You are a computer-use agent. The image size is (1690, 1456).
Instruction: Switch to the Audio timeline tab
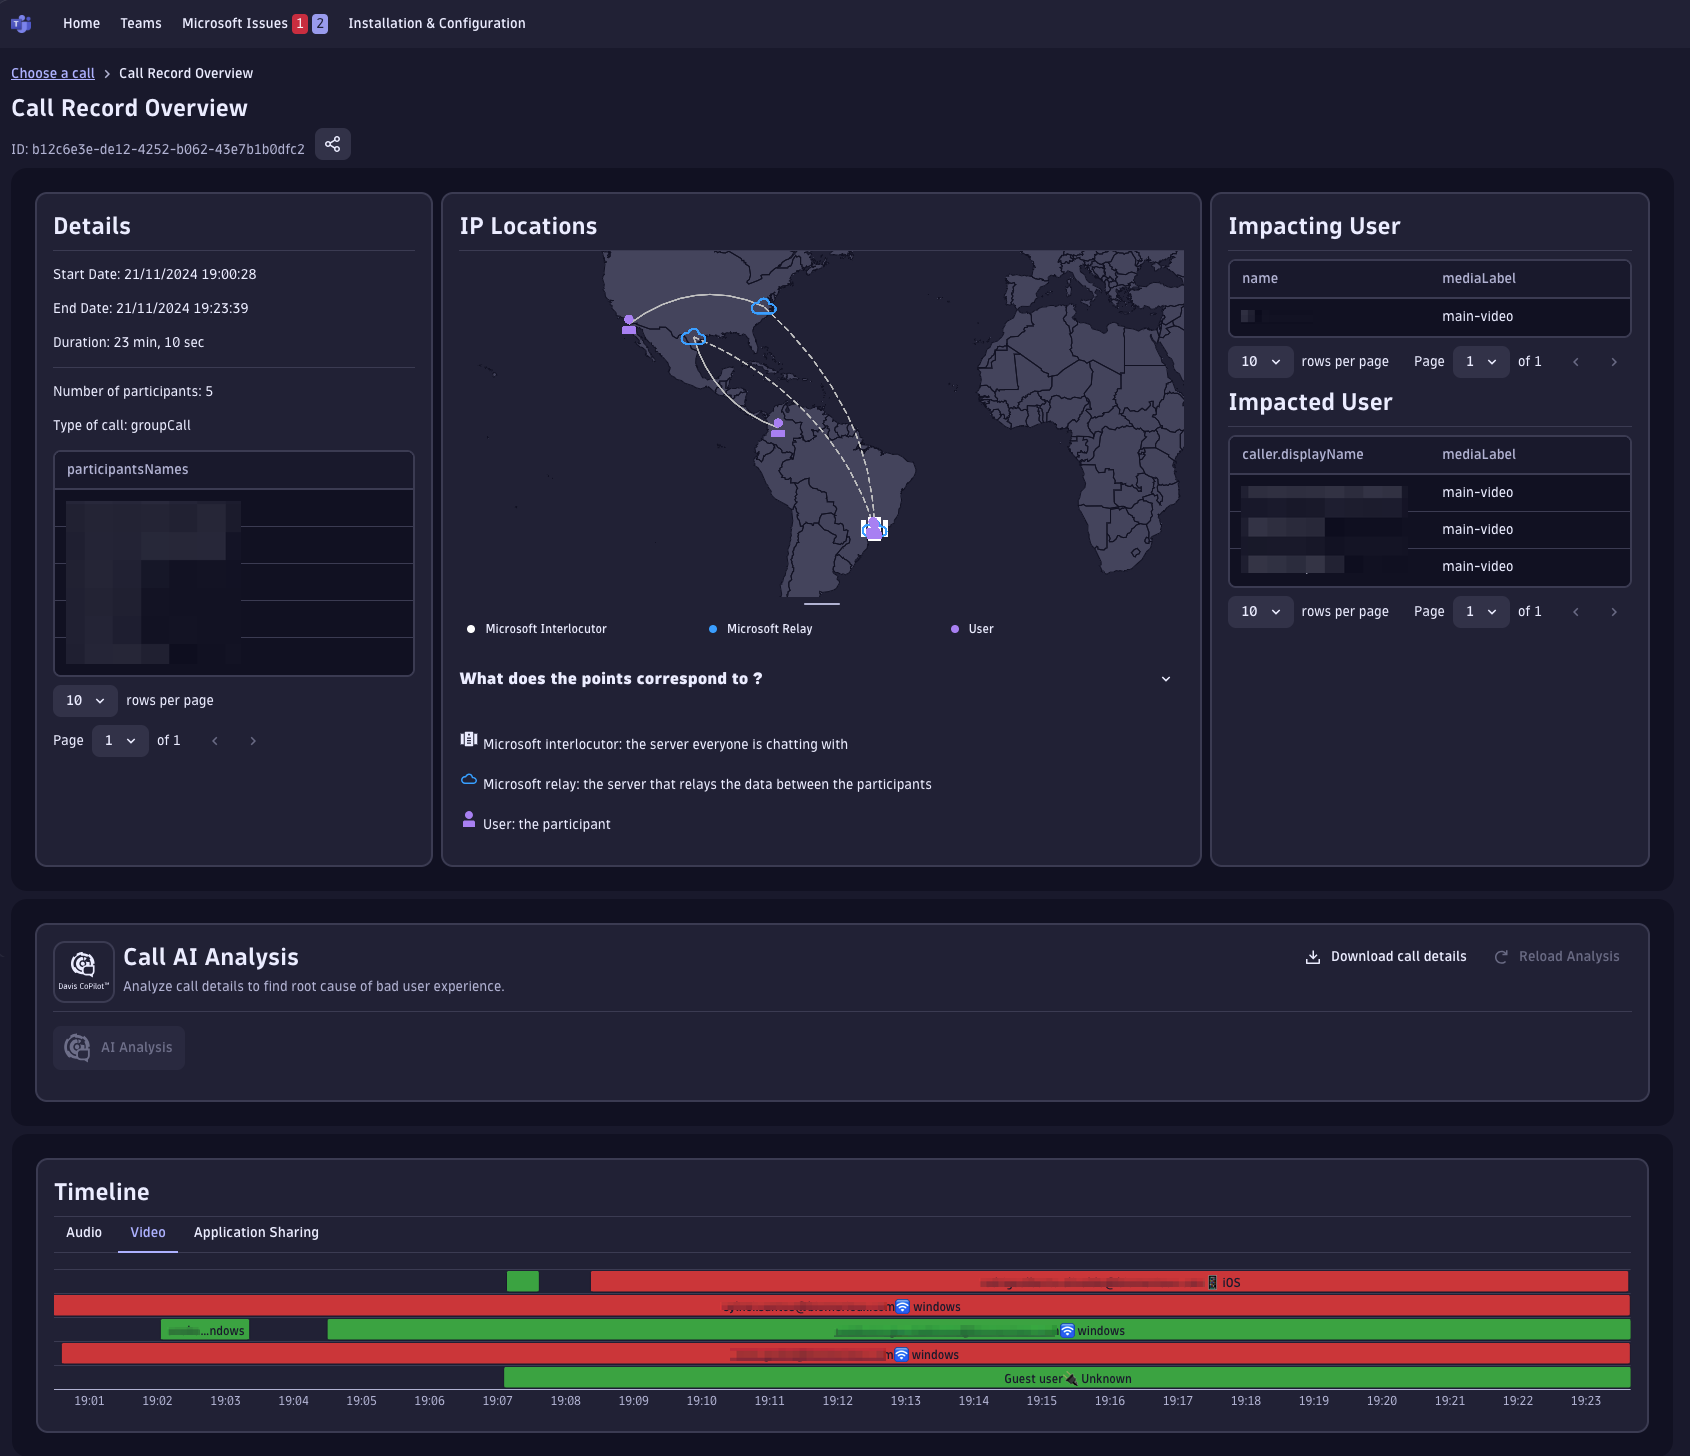coord(84,1233)
